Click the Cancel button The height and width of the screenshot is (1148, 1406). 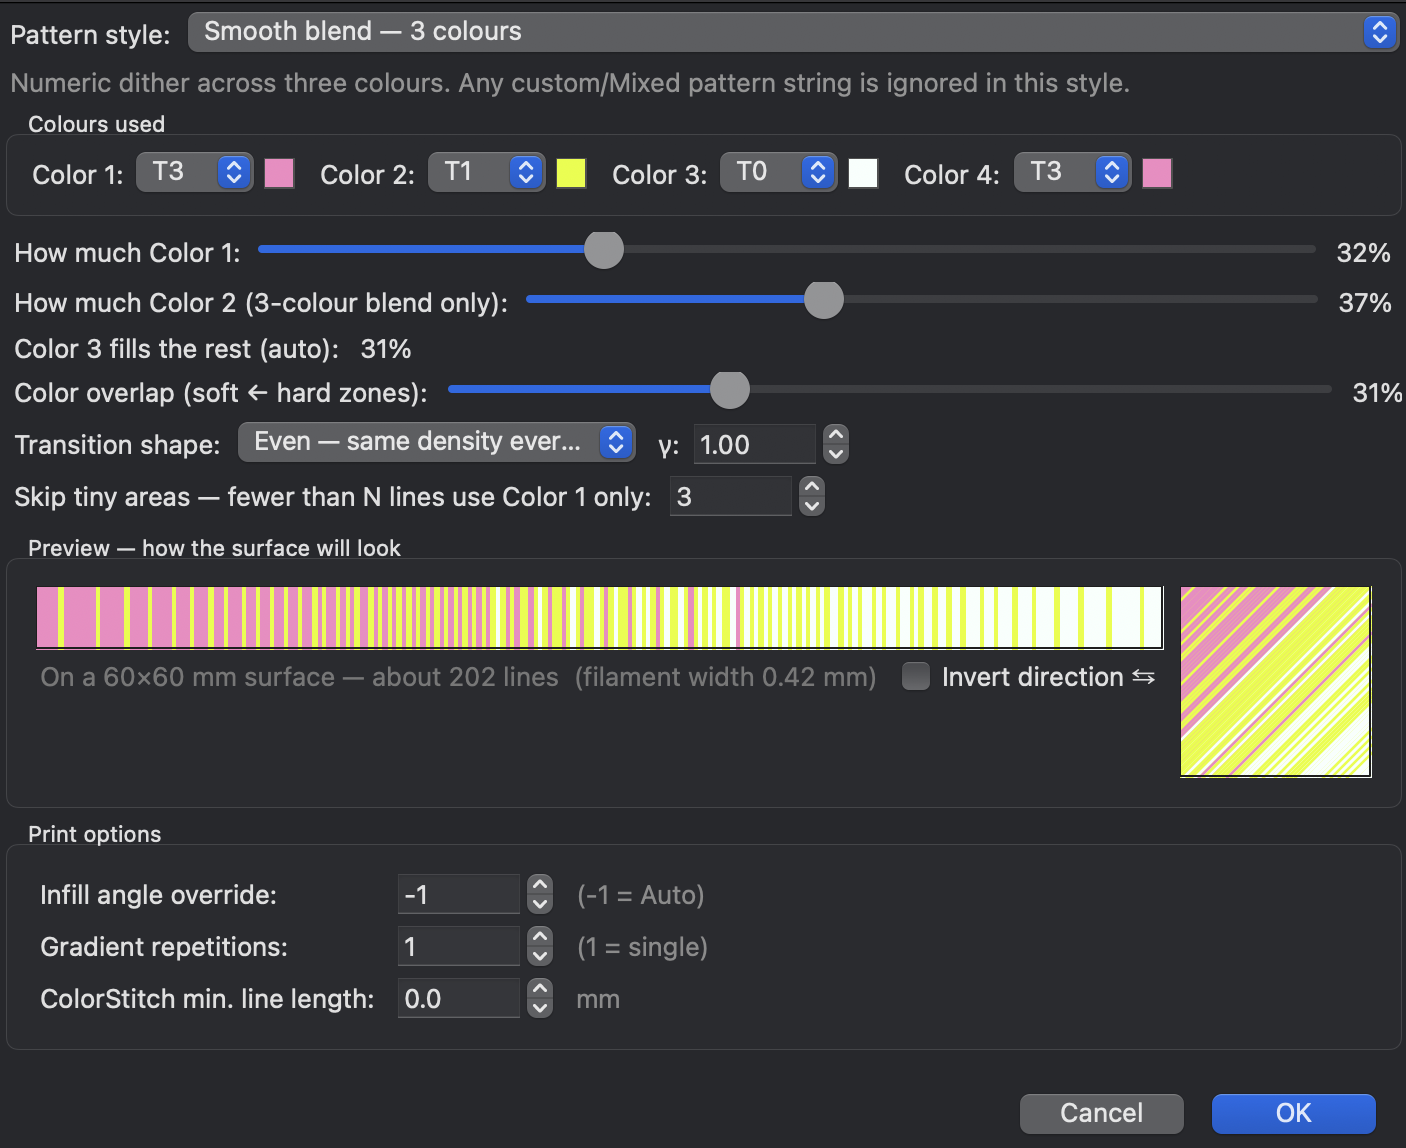click(1102, 1113)
